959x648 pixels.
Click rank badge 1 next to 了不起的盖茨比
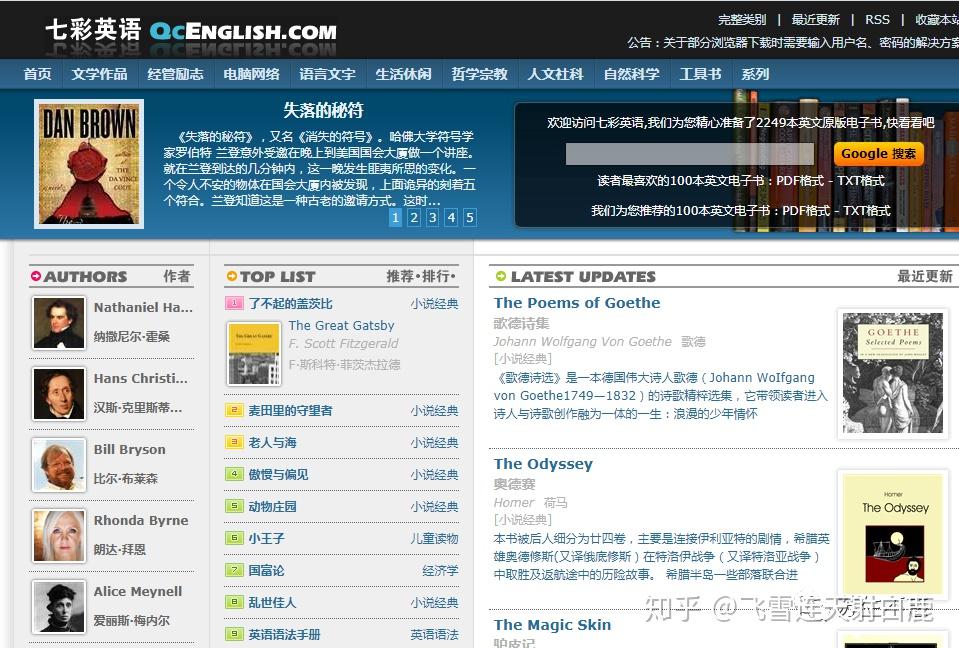click(x=233, y=303)
